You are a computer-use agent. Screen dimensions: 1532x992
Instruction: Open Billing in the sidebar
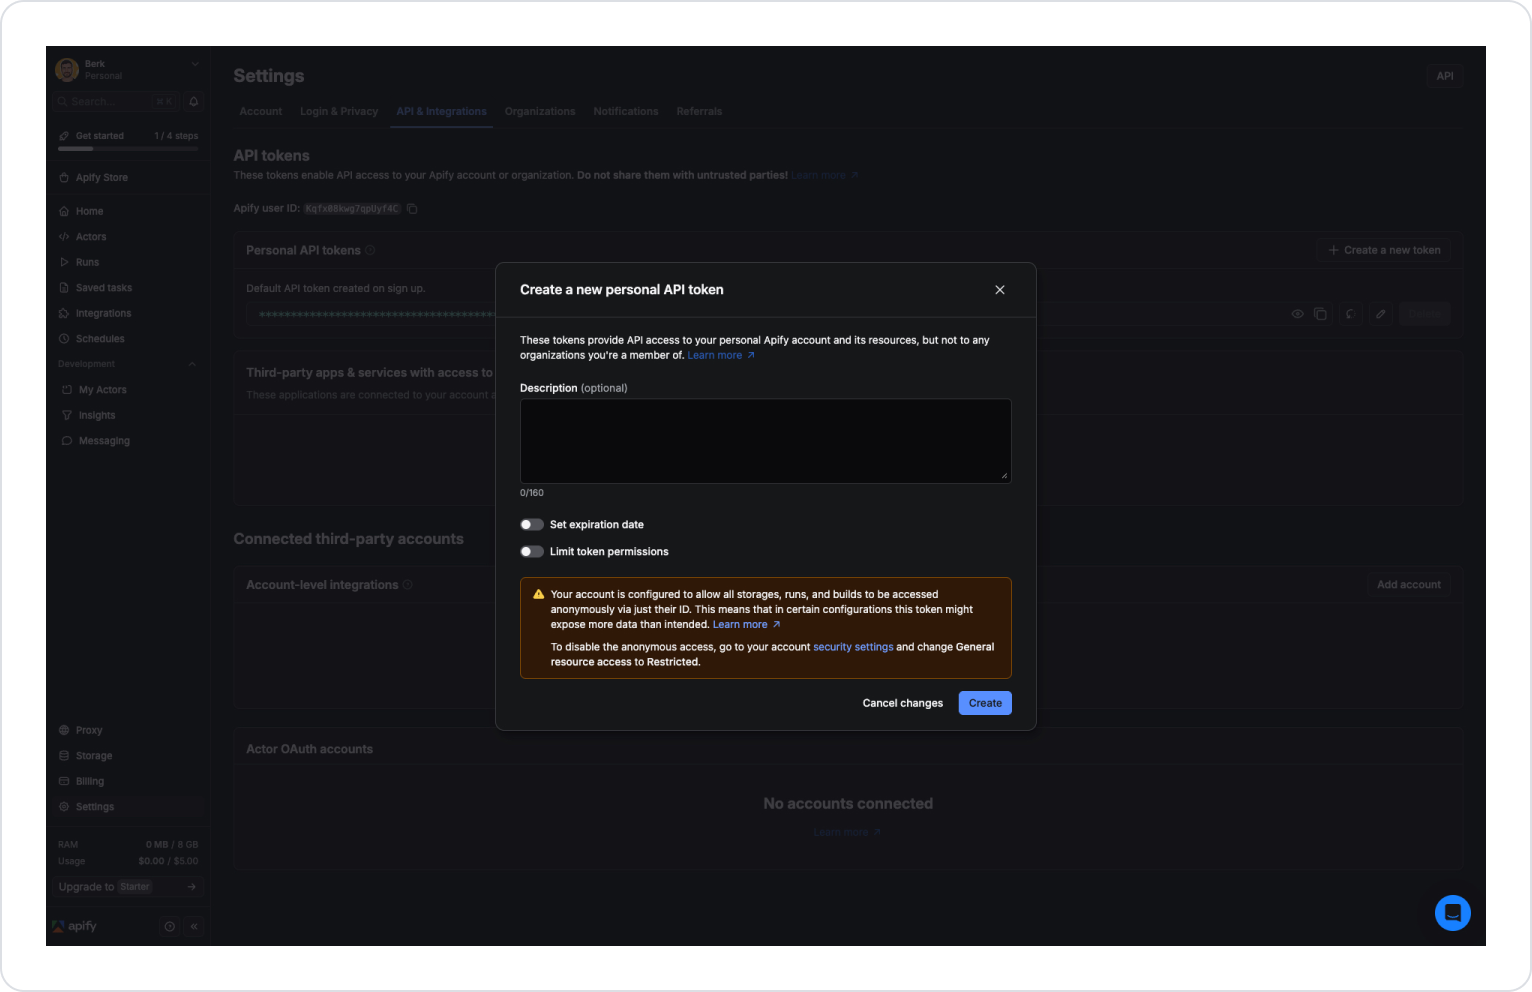click(90, 782)
